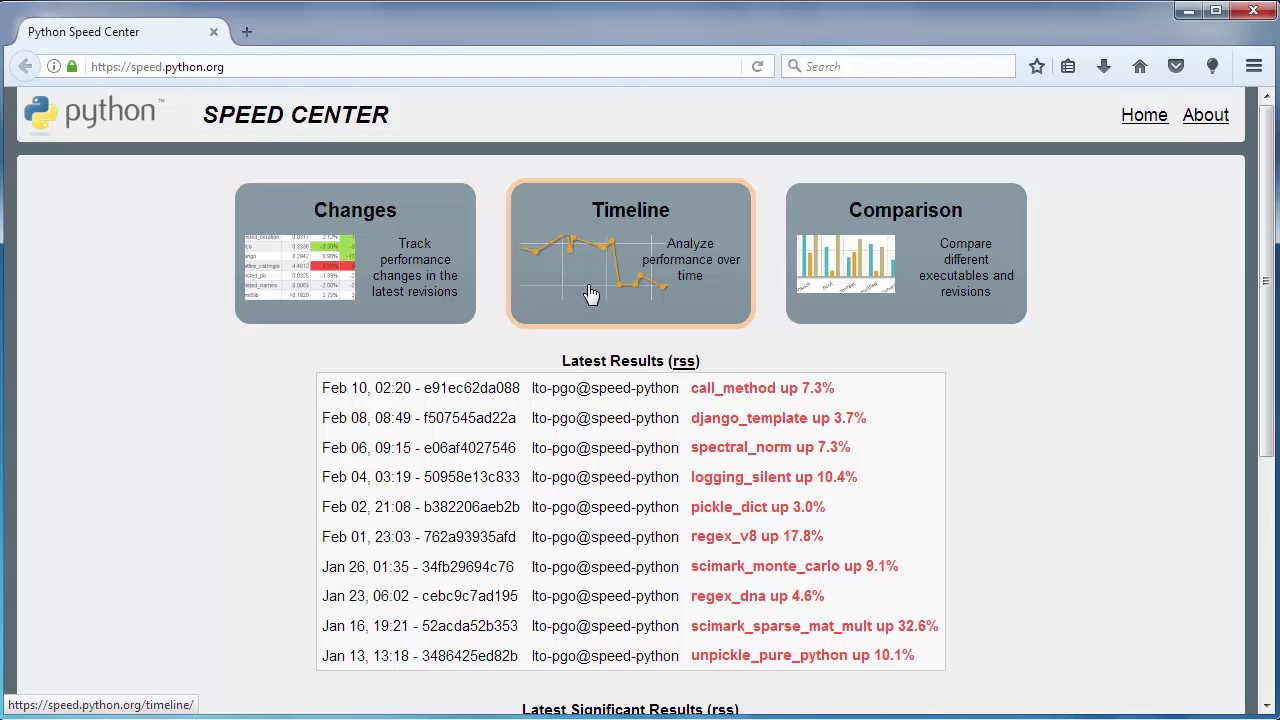1280x720 pixels.
Task: Open call_method up 7.3% result
Action: point(762,388)
